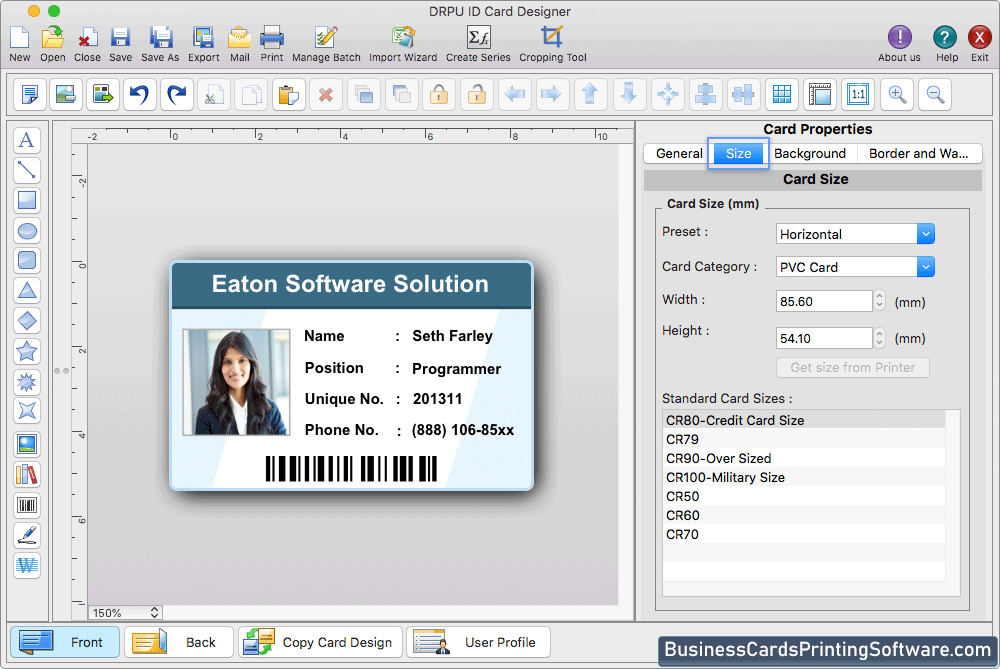The width and height of the screenshot is (1000, 669).
Task: Zoom out of the canvas
Action: tap(936, 95)
